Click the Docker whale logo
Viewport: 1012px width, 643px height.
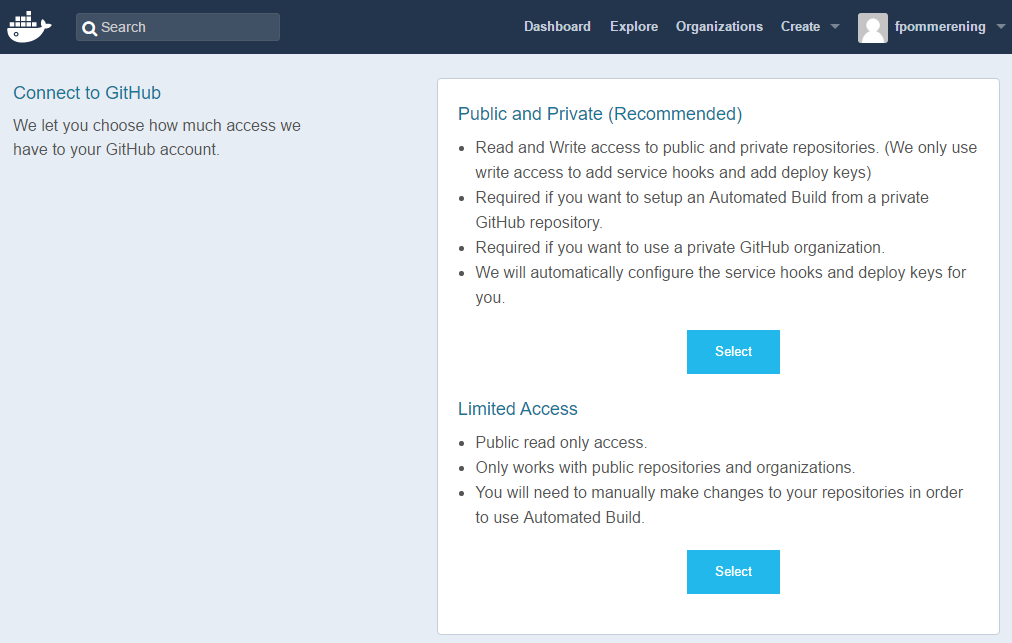tap(29, 26)
